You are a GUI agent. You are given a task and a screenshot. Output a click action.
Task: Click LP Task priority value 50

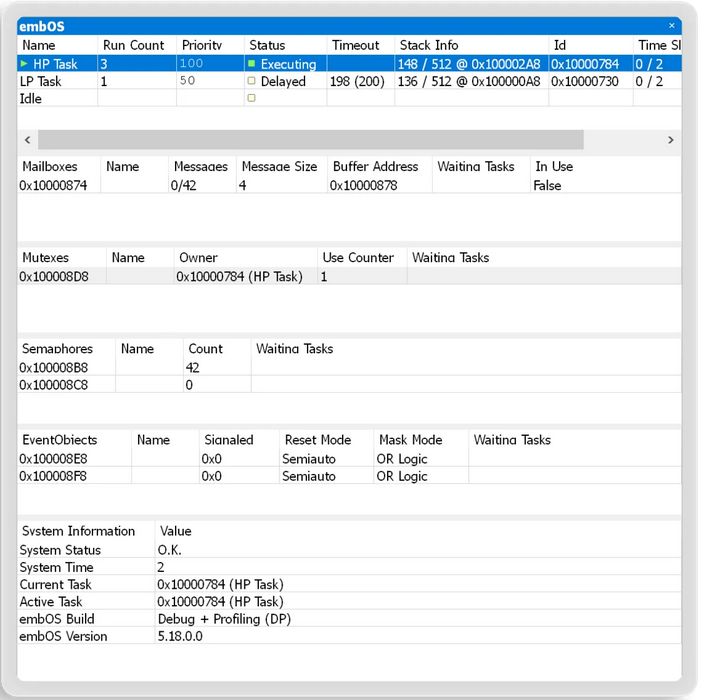click(x=188, y=81)
